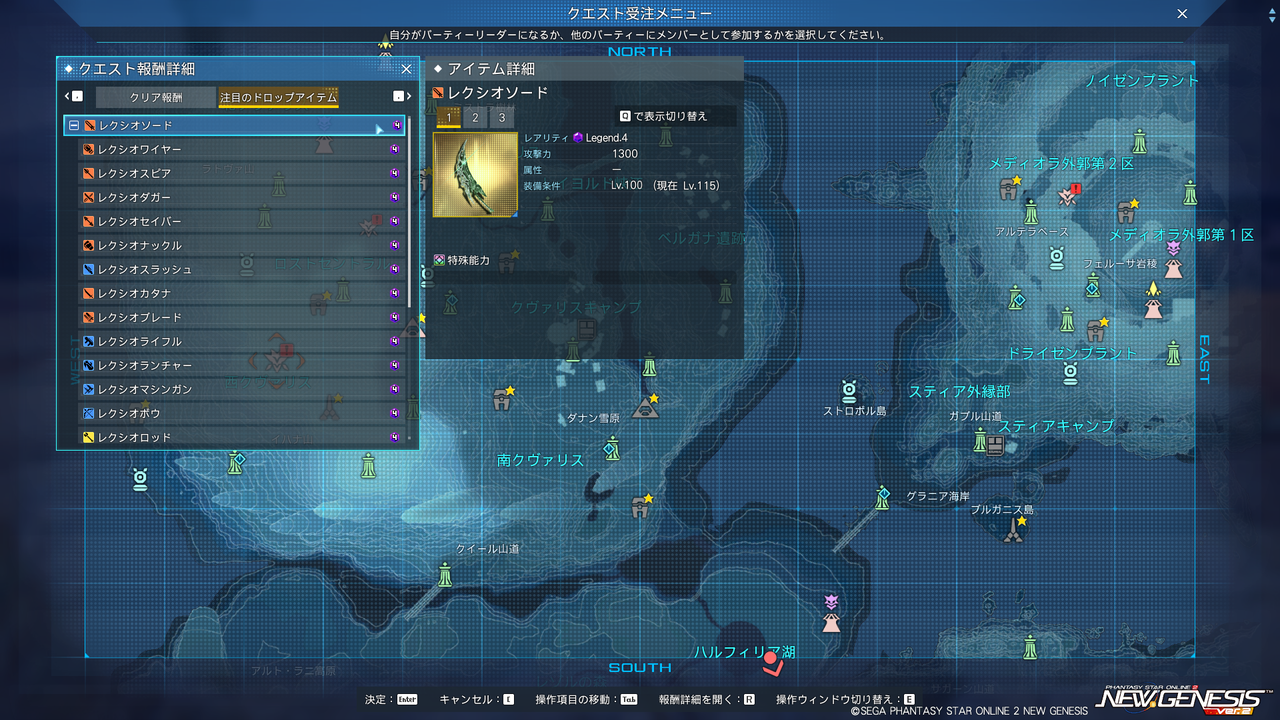Click the ガブル山道 map label
The width and height of the screenshot is (1280, 720).
tap(975, 416)
